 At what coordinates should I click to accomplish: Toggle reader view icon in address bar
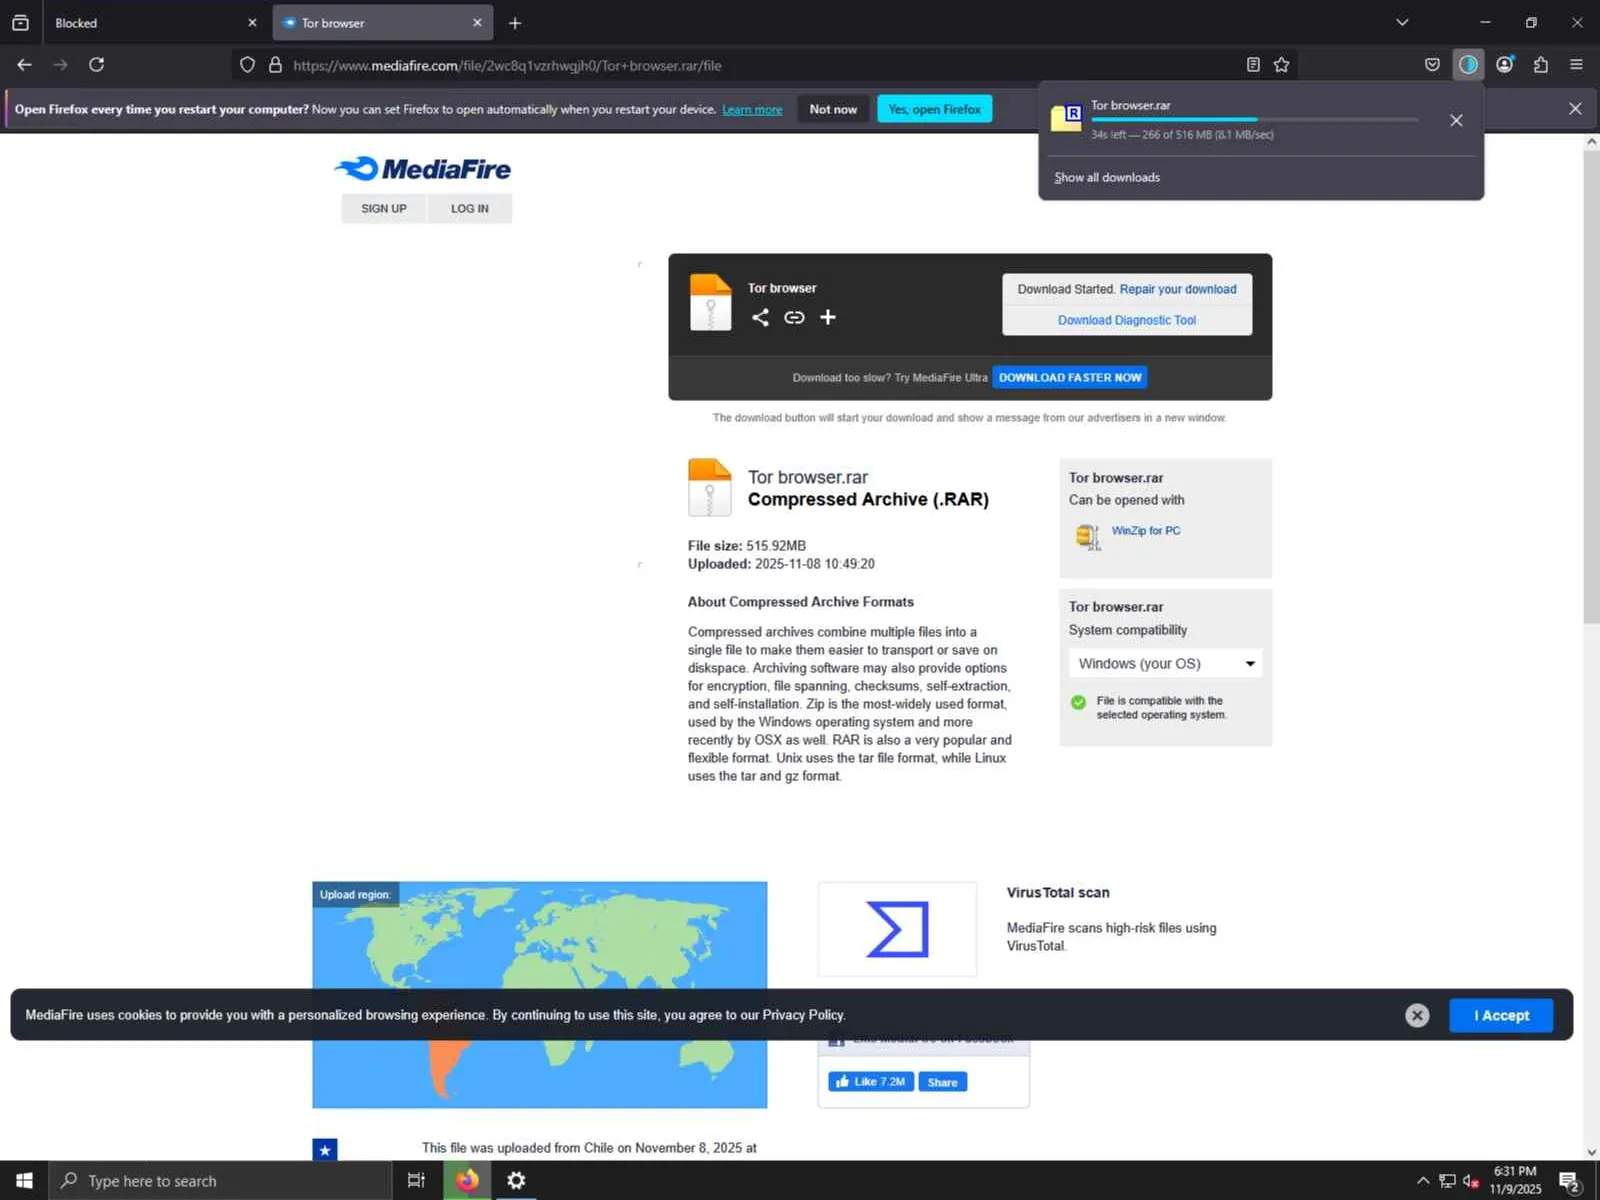(1253, 65)
